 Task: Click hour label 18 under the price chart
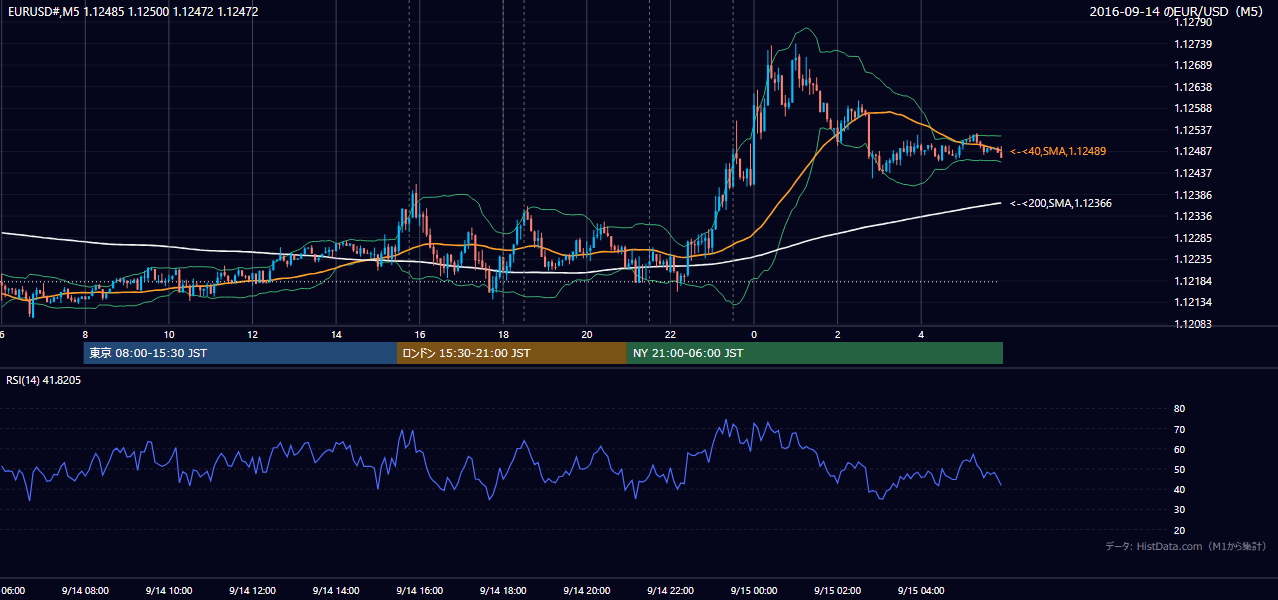(503, 334)
